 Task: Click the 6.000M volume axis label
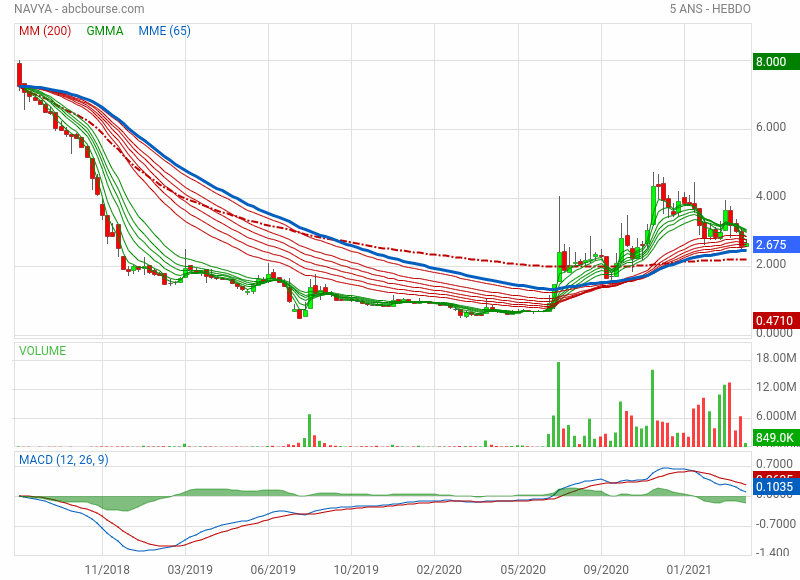(x=776, y=416)
